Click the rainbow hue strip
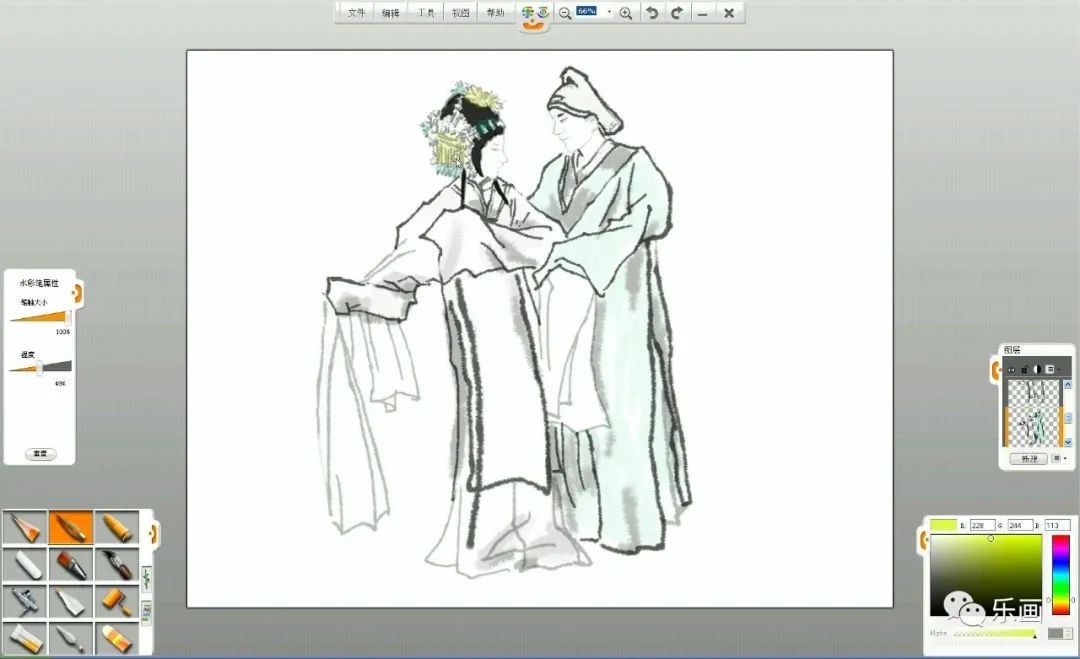This screenshot has width=1080, height=659. [x=1060, y=575]
